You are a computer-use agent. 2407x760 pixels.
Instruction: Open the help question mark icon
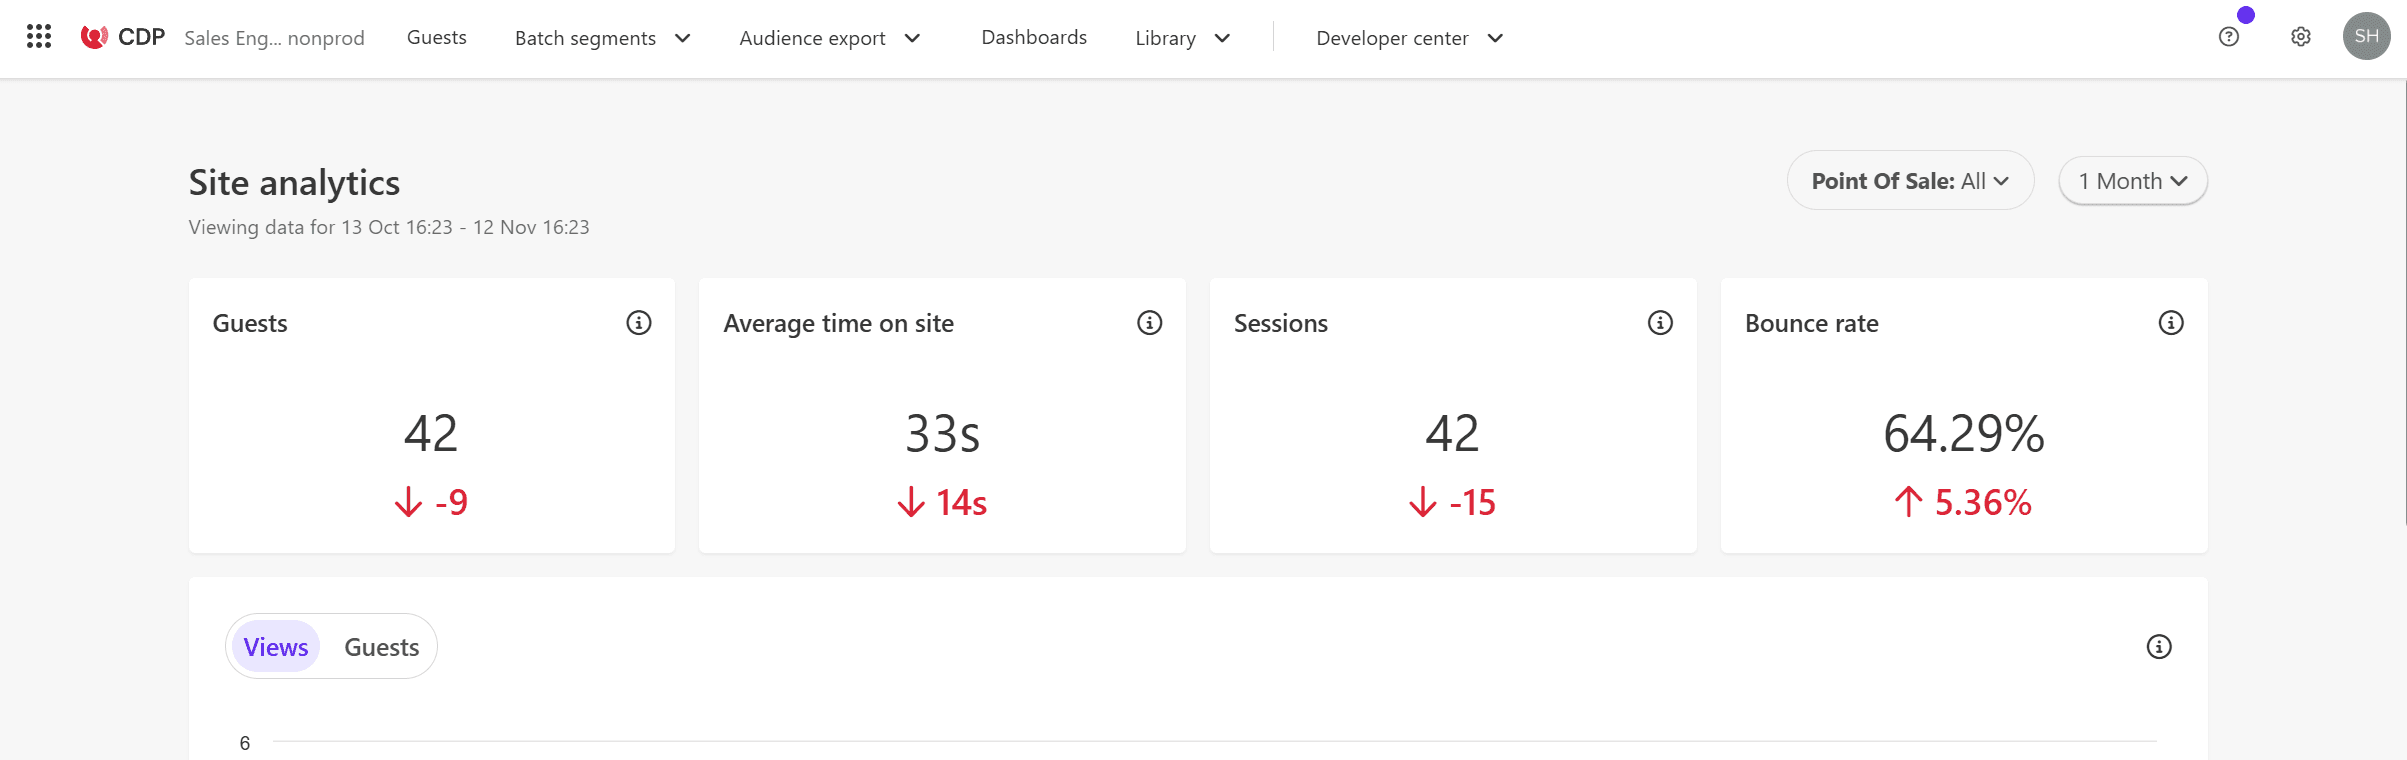2228,37
